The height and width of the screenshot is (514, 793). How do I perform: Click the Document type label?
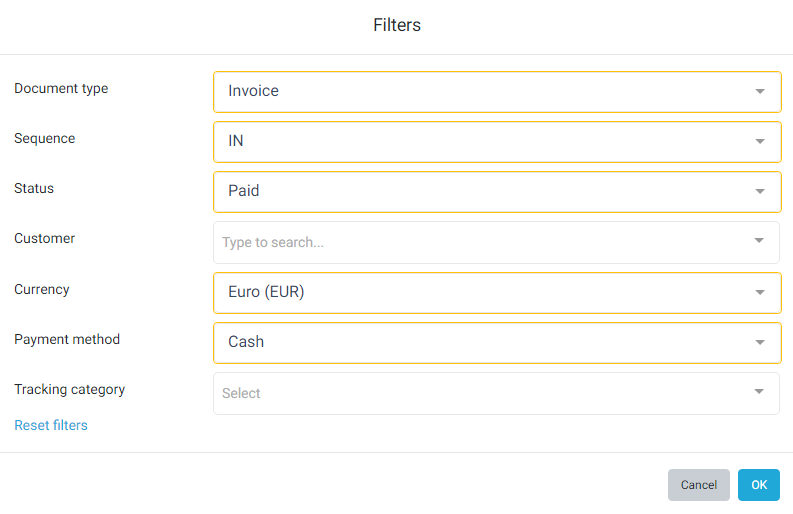[x=61, y=88]
